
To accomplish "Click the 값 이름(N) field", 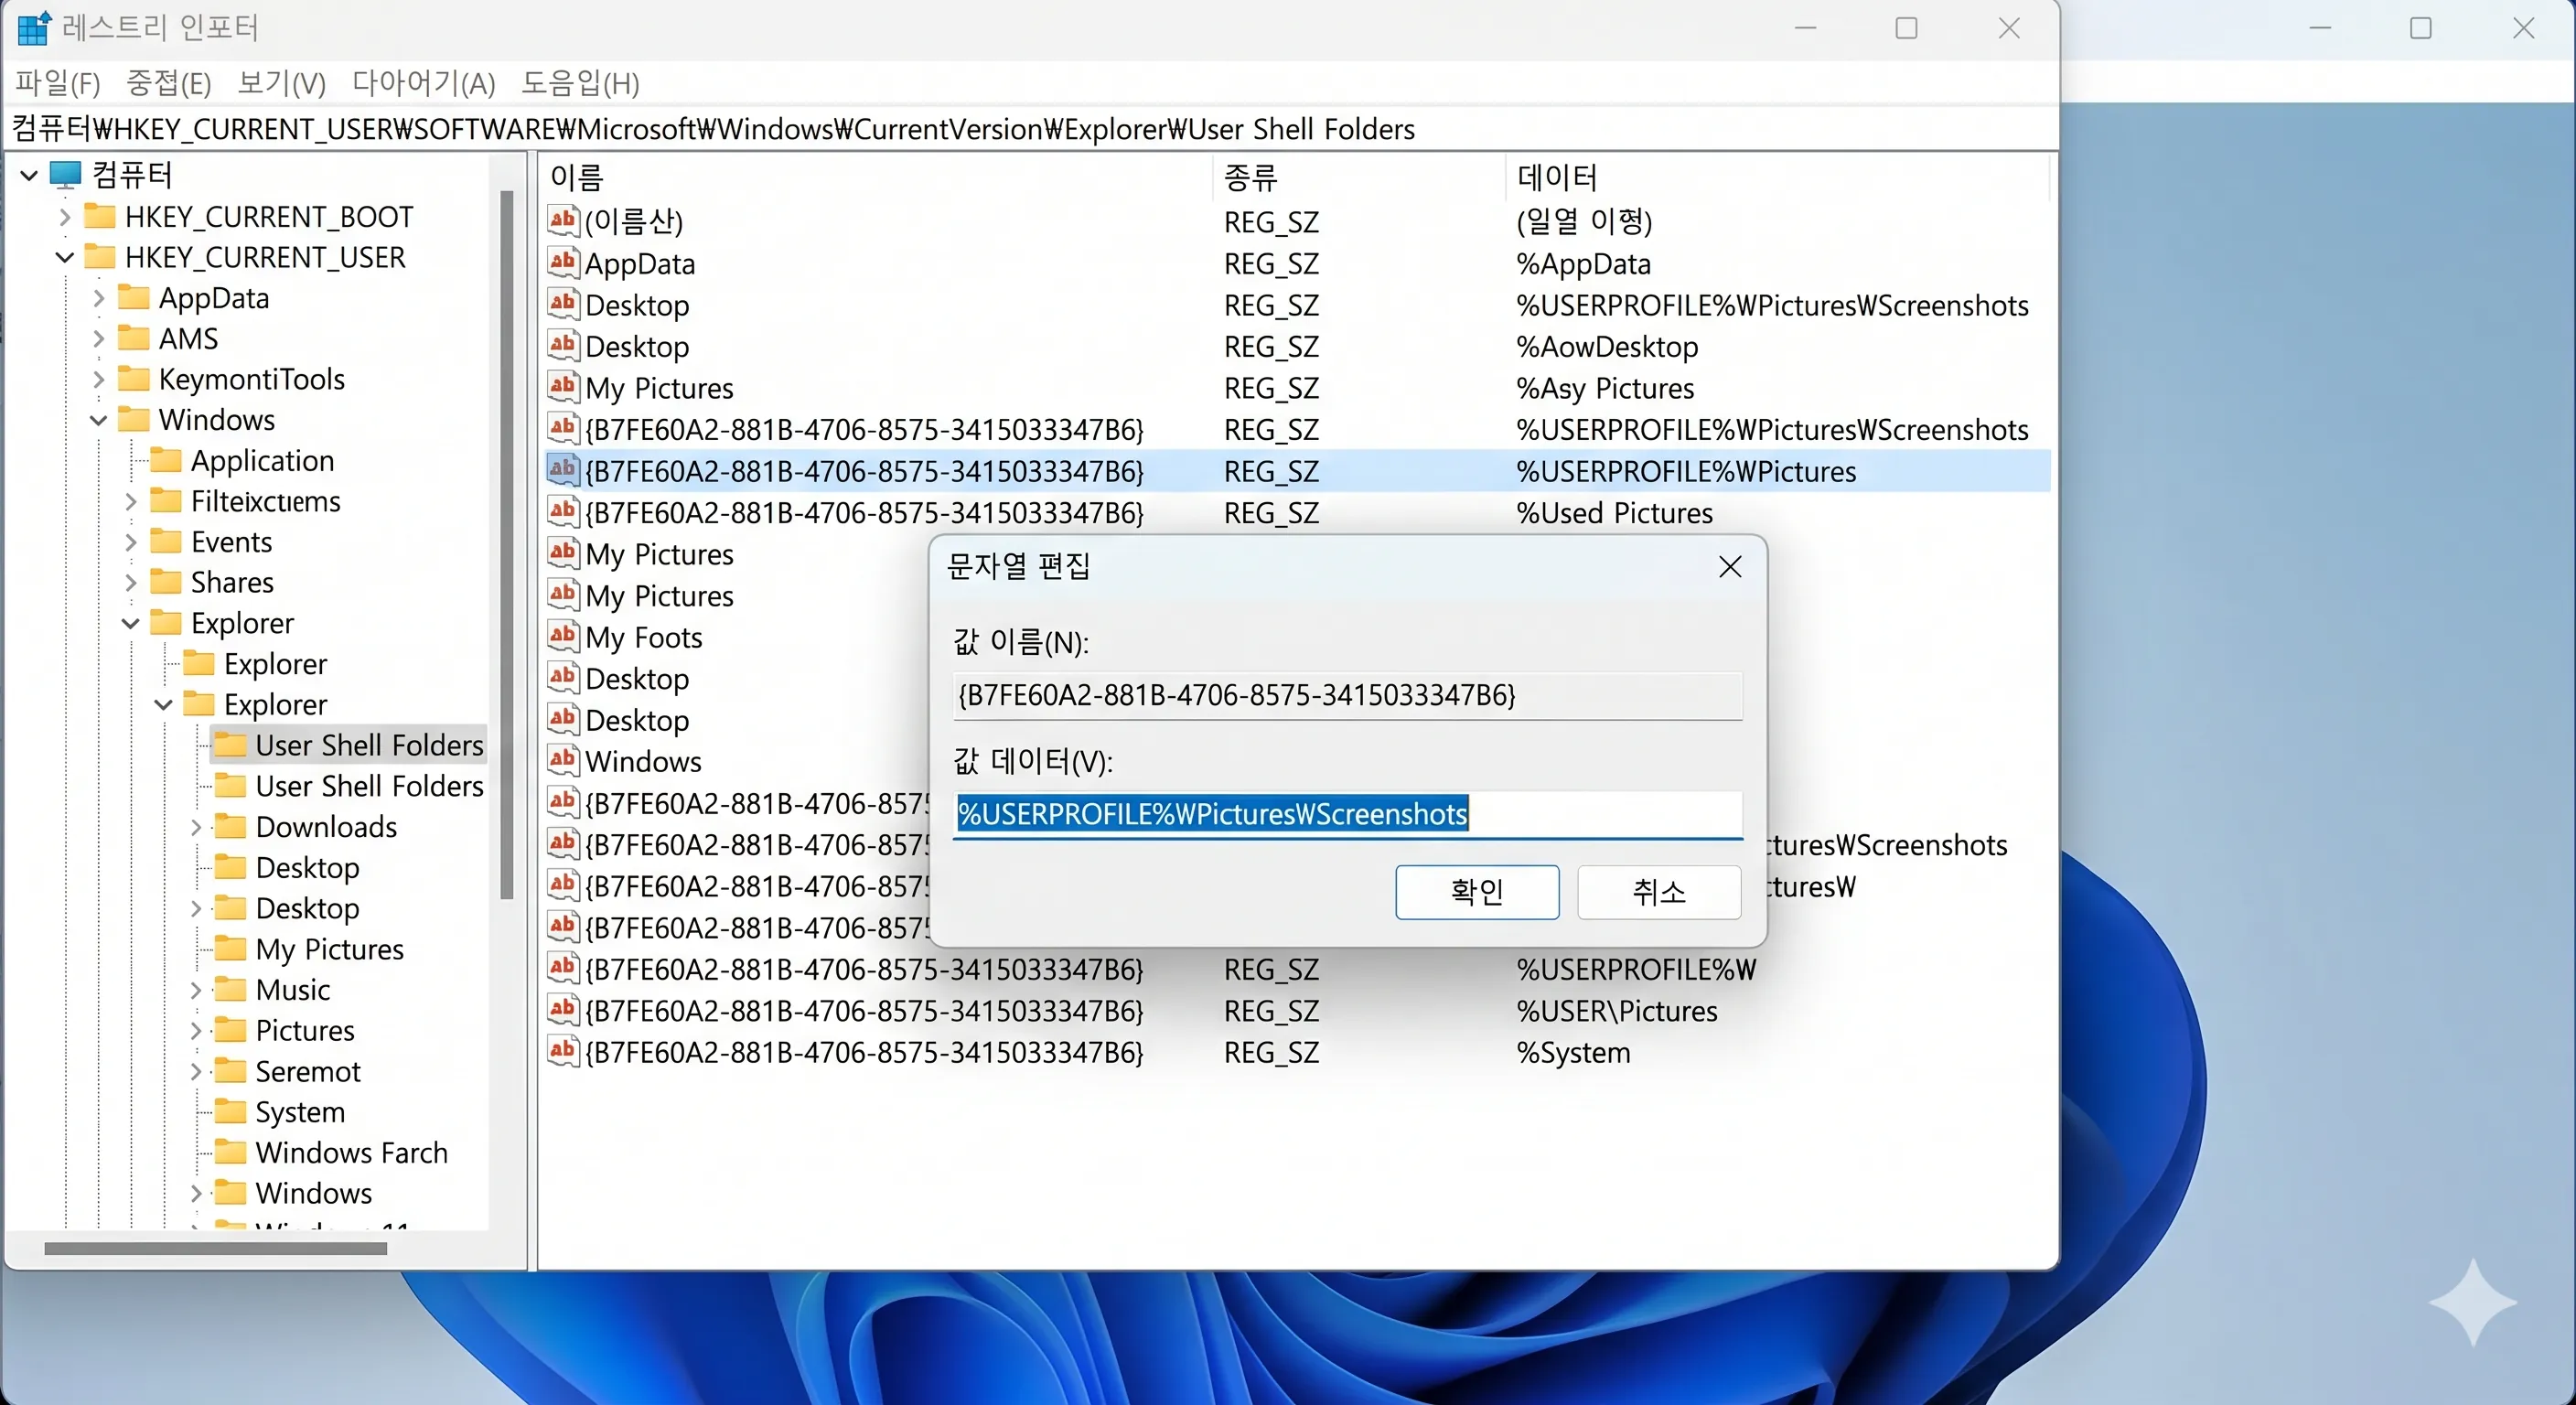I will coord(1347,695).
